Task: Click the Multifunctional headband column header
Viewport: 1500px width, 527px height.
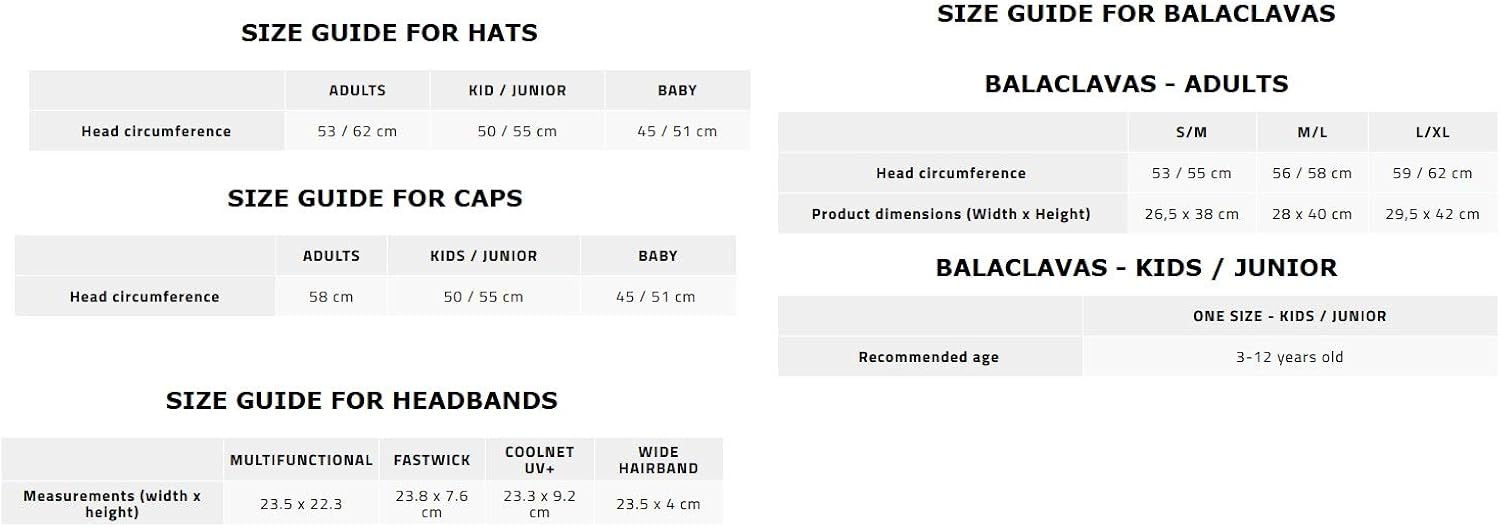Action: click(301, 460)
